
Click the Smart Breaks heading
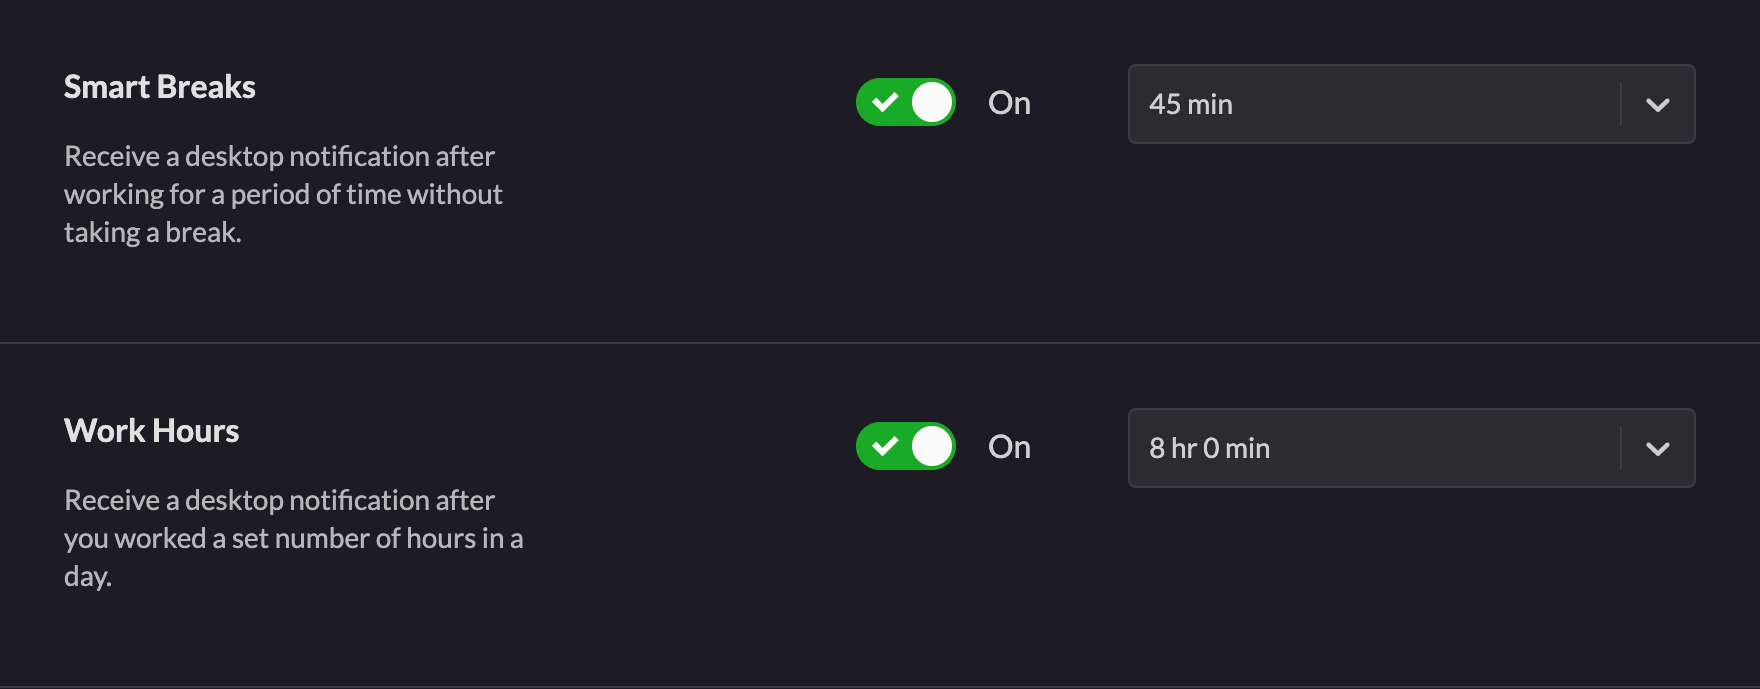160,87
